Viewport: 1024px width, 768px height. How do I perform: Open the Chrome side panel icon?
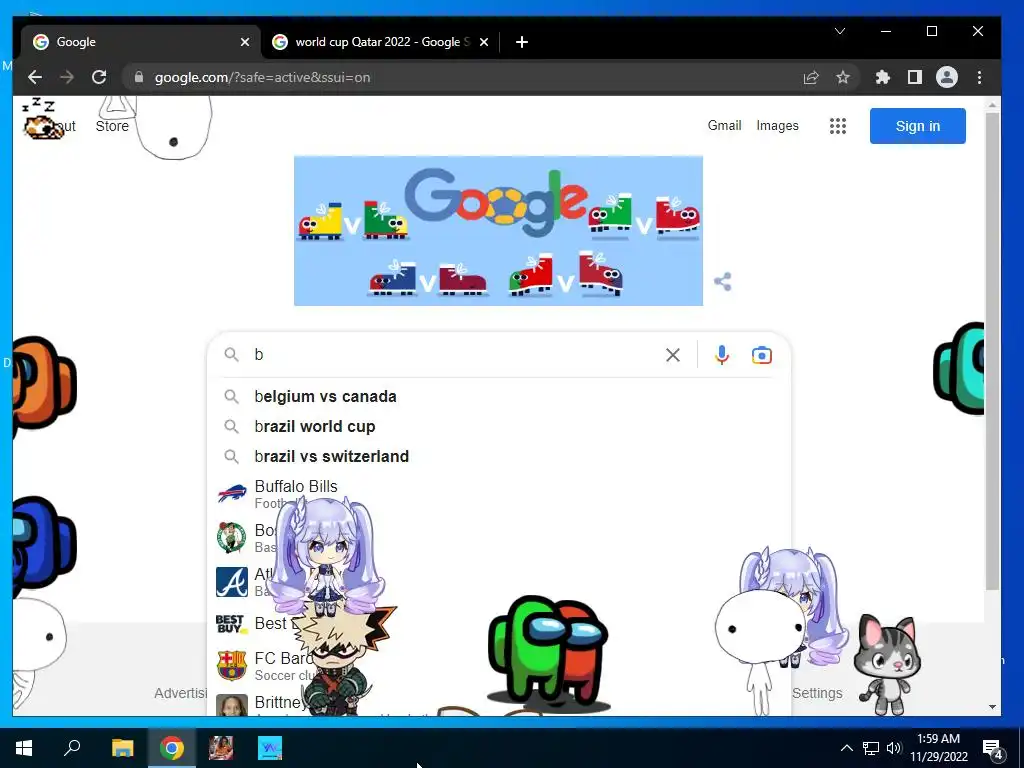coord(915,77)
